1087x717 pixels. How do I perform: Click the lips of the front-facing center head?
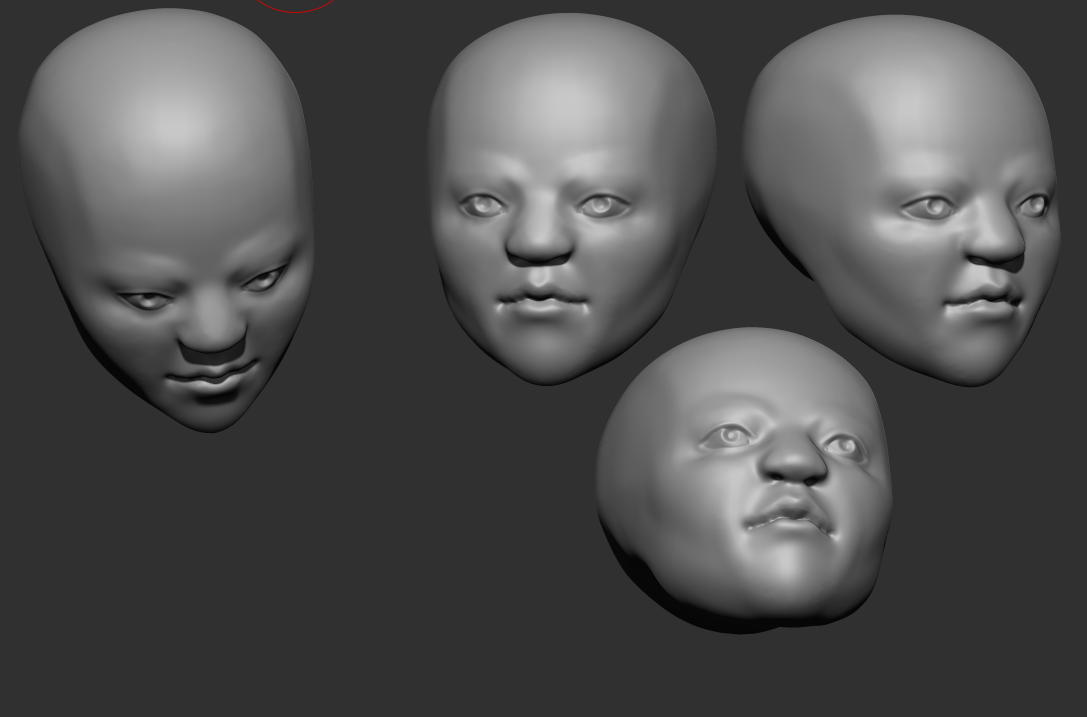[541, 300]
